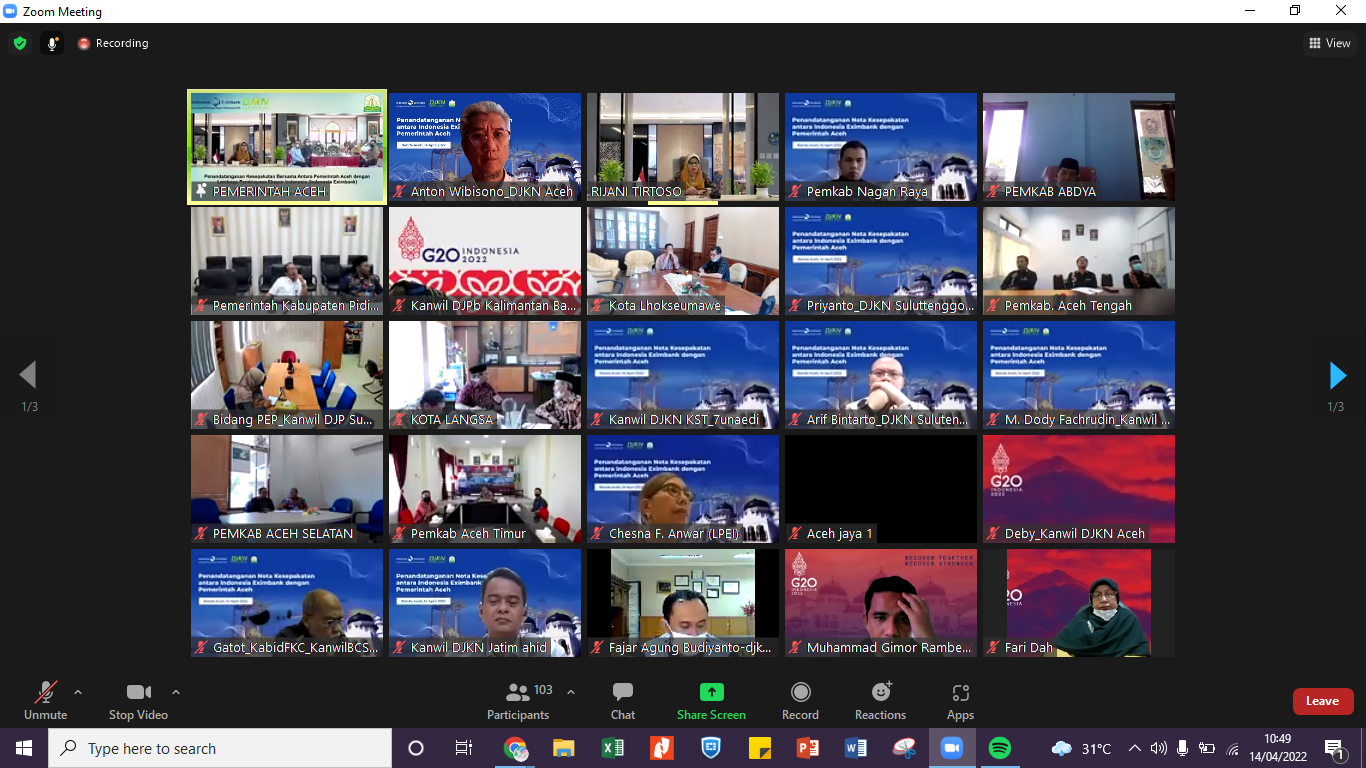The width and height of the screenshot is (1366, 768).
Task: Go to next gallery page
Action: click(1337, 376)
